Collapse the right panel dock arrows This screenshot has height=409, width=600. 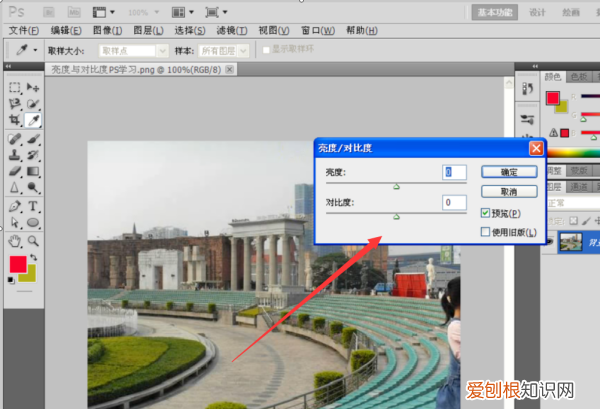coord(535,66)
